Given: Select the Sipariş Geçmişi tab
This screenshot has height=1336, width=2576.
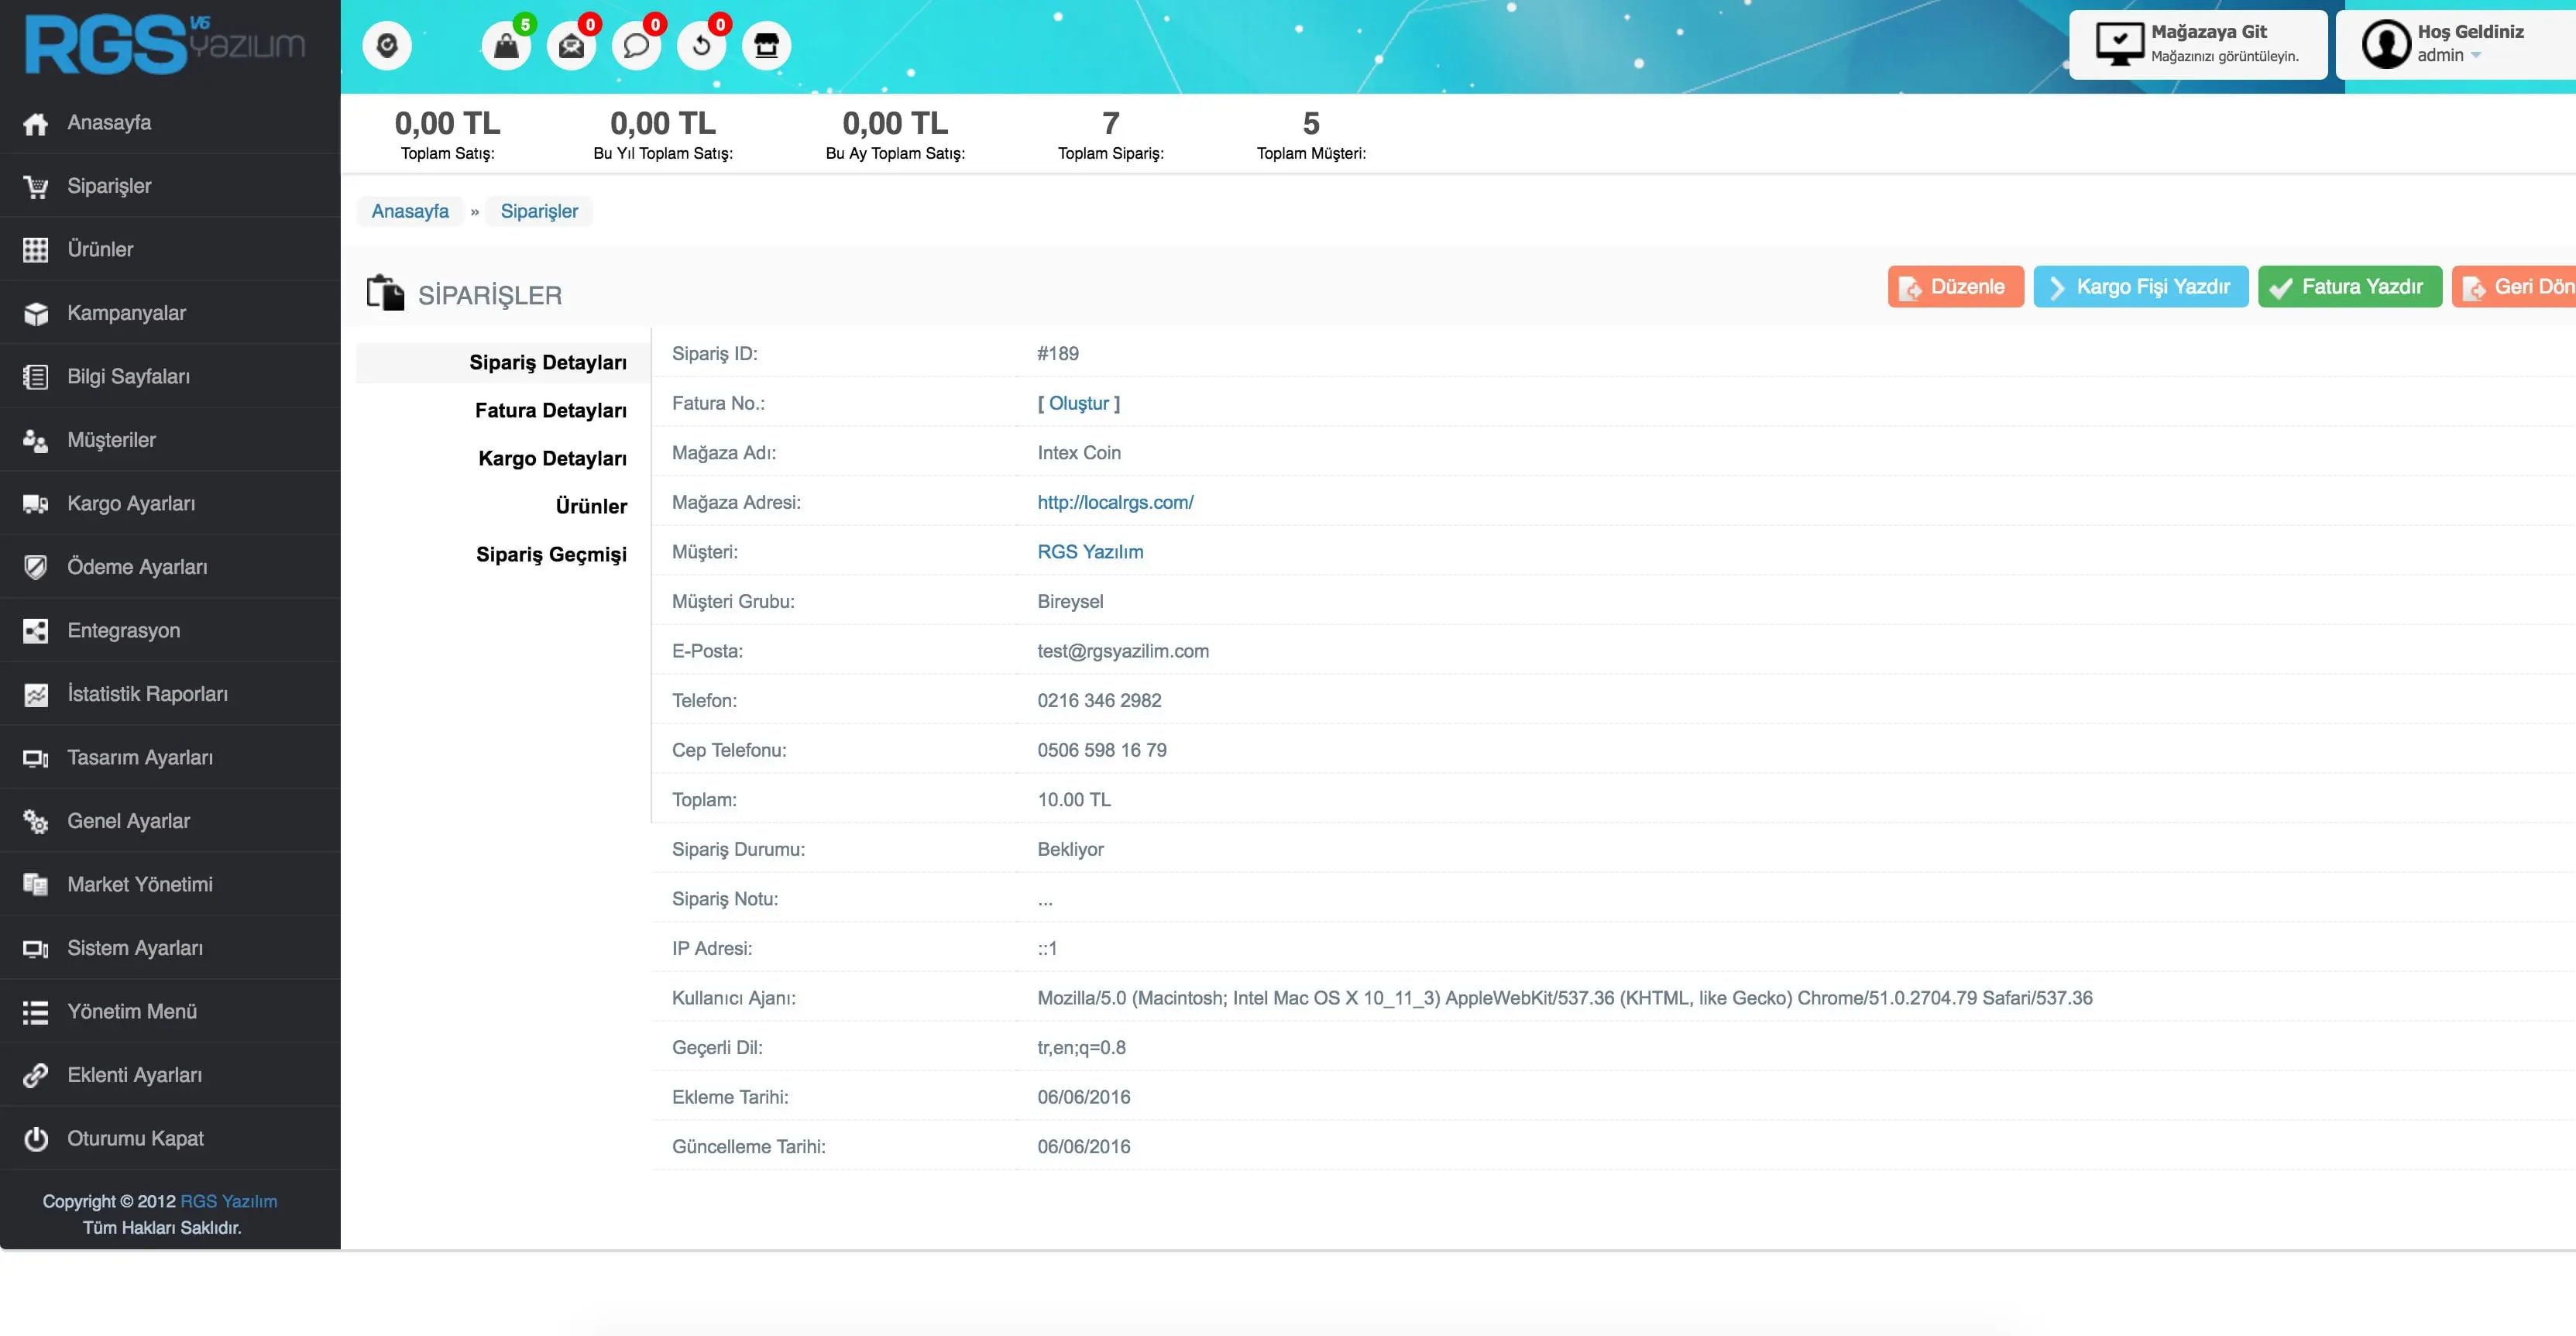Looking at the screenshot, I should tap(550, 554).
